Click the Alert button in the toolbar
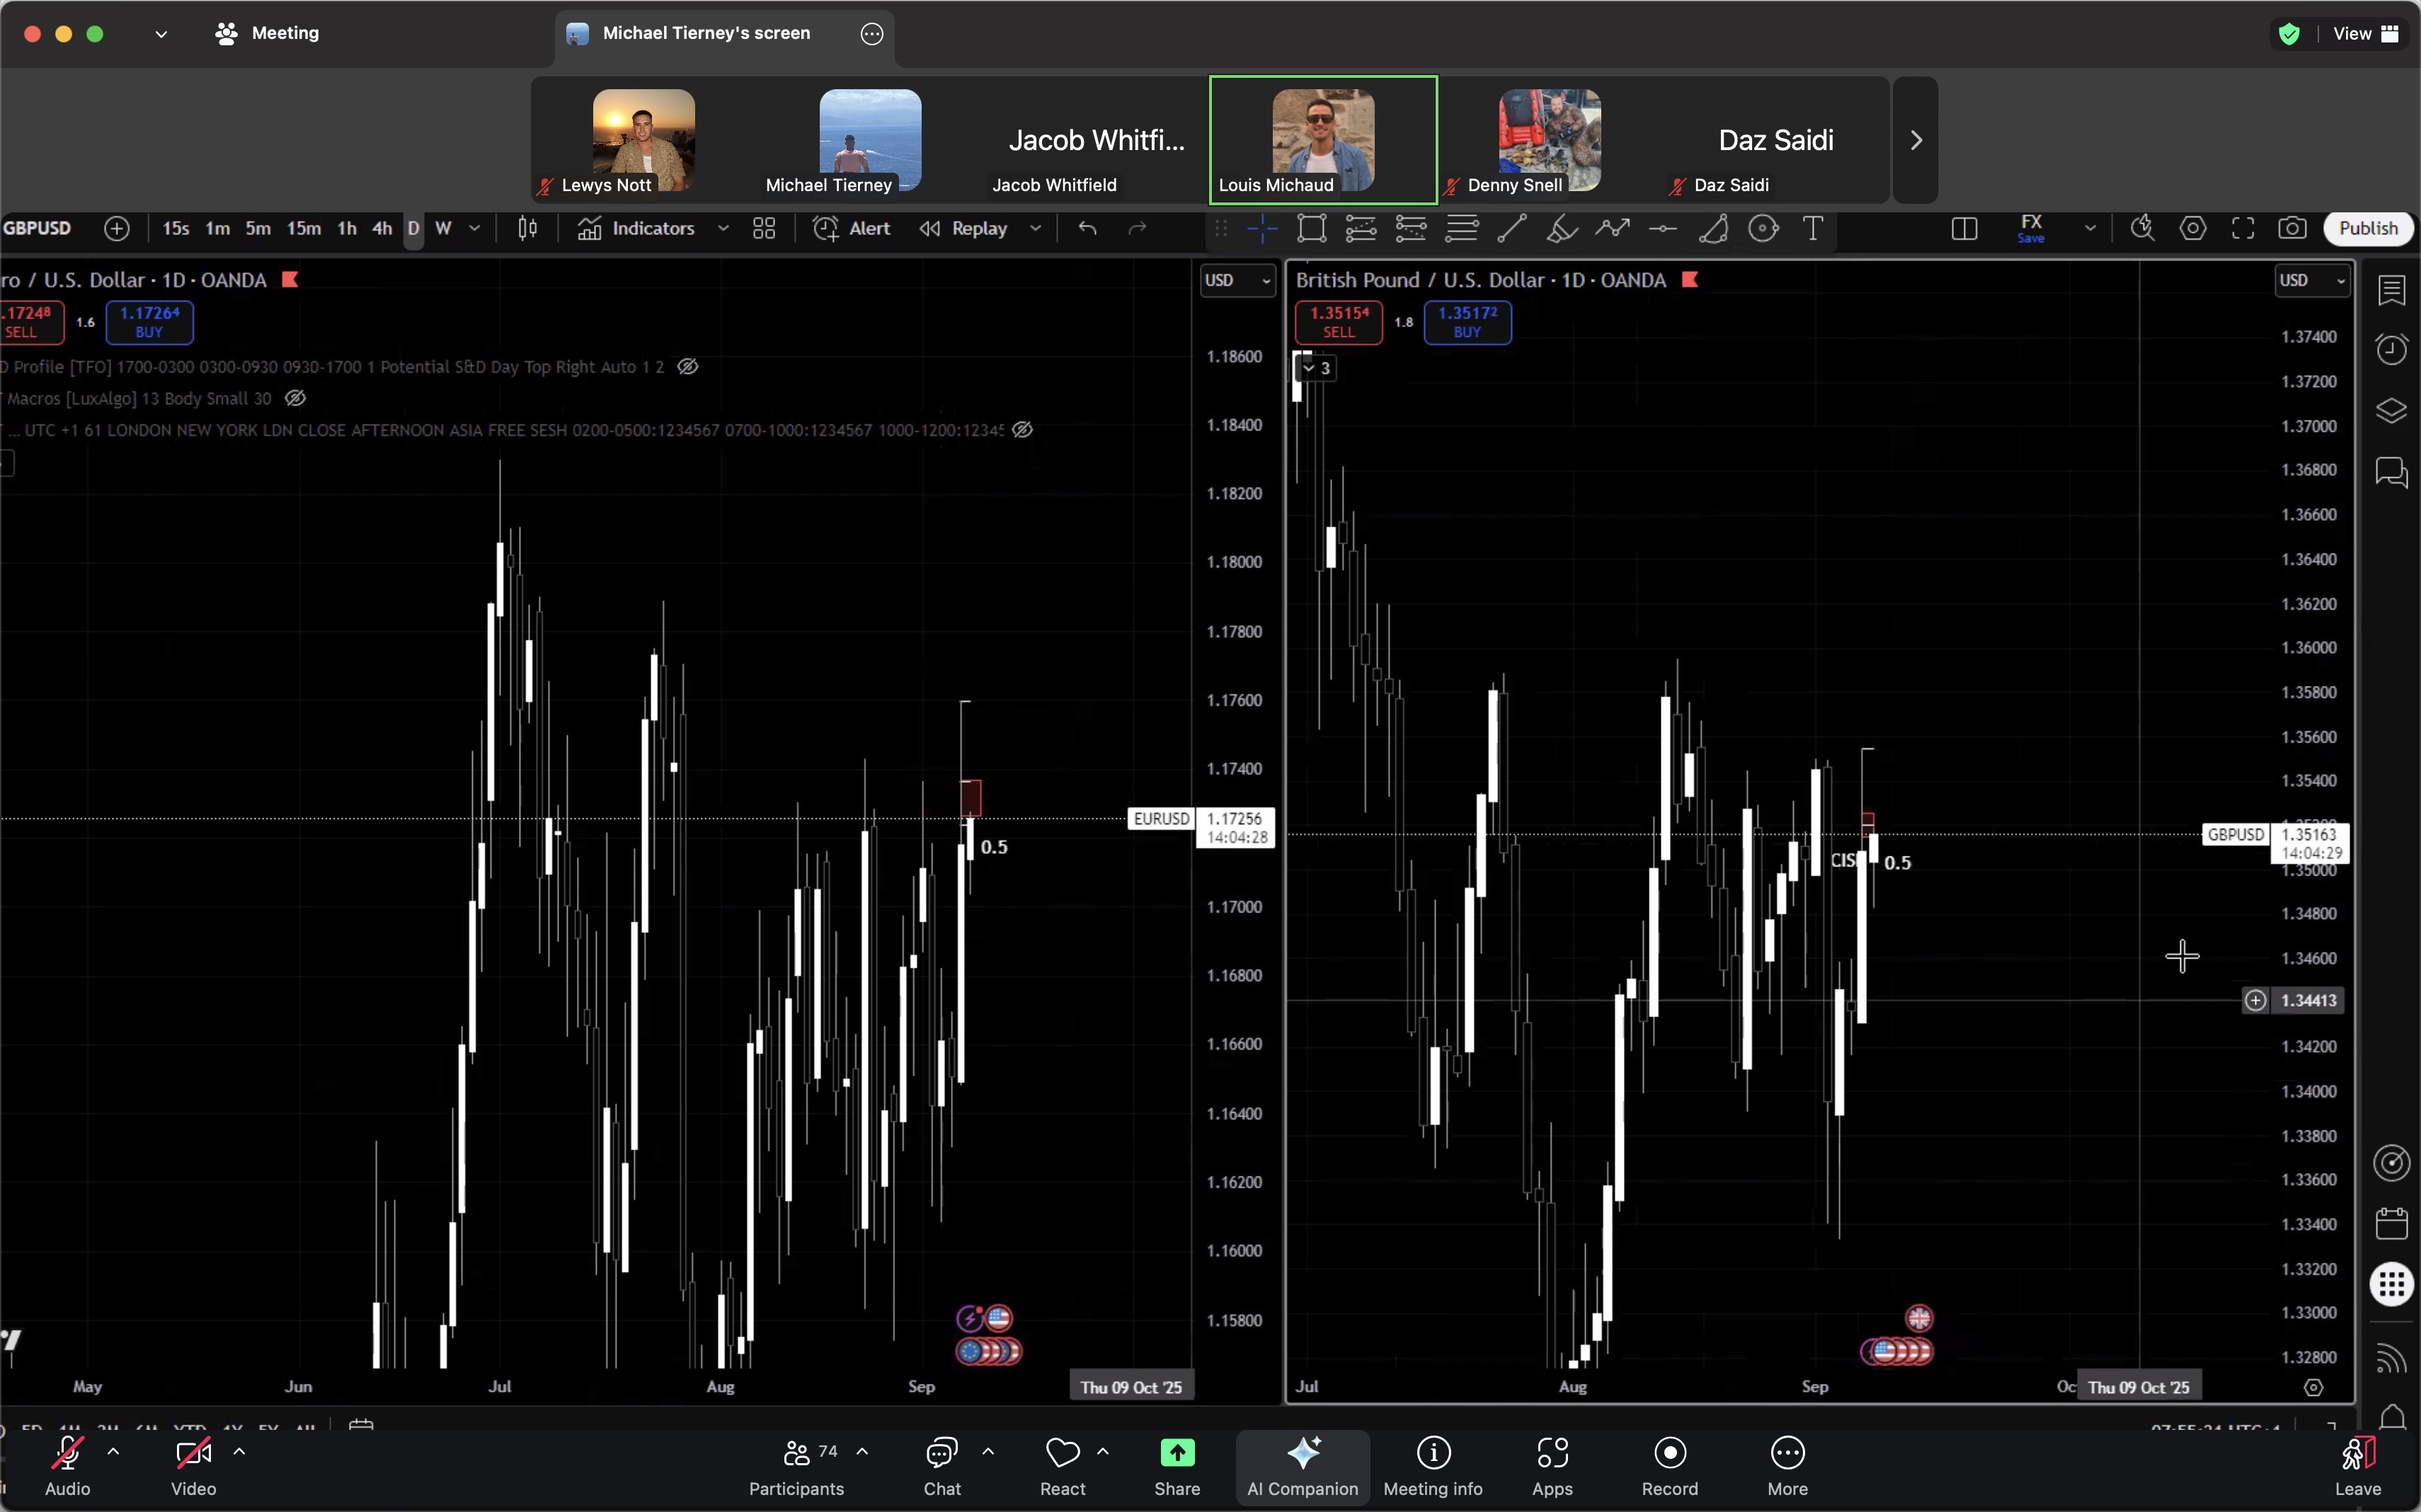Image resolution: width=2421 pixels, height=1512 pixels. point(852,229)
